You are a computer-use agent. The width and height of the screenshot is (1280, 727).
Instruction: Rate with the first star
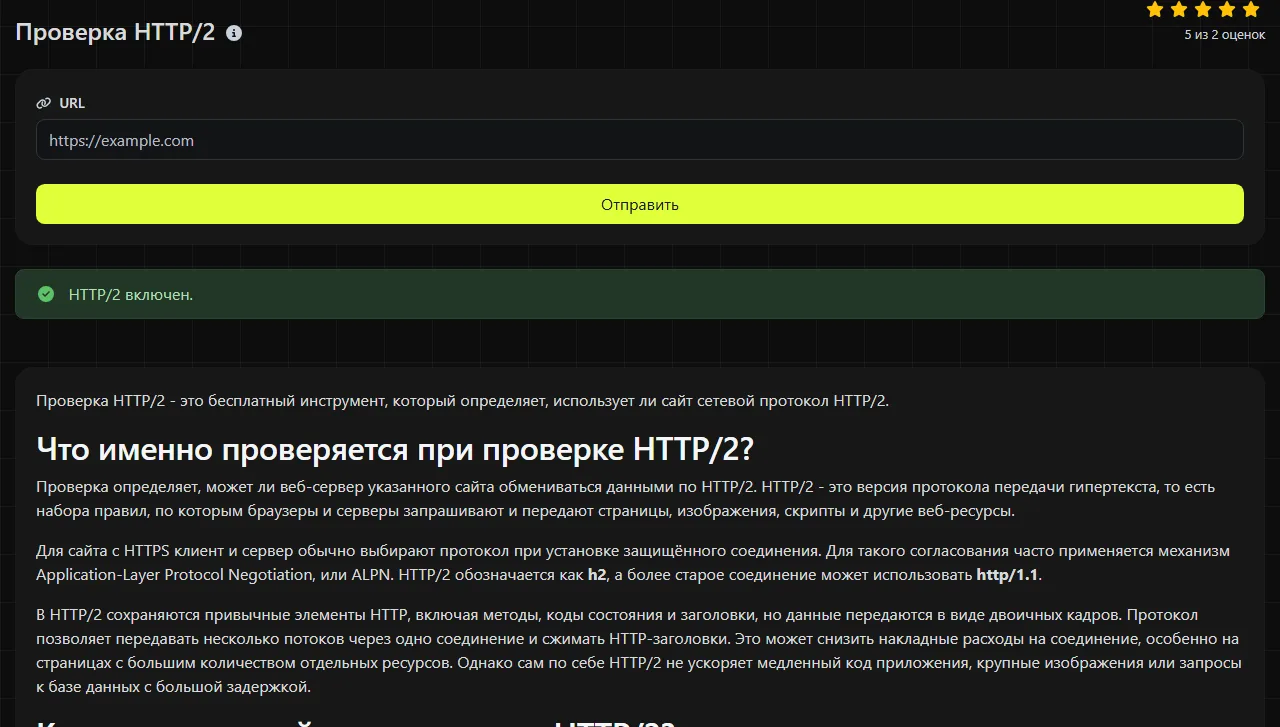[x=1155, y=10]
